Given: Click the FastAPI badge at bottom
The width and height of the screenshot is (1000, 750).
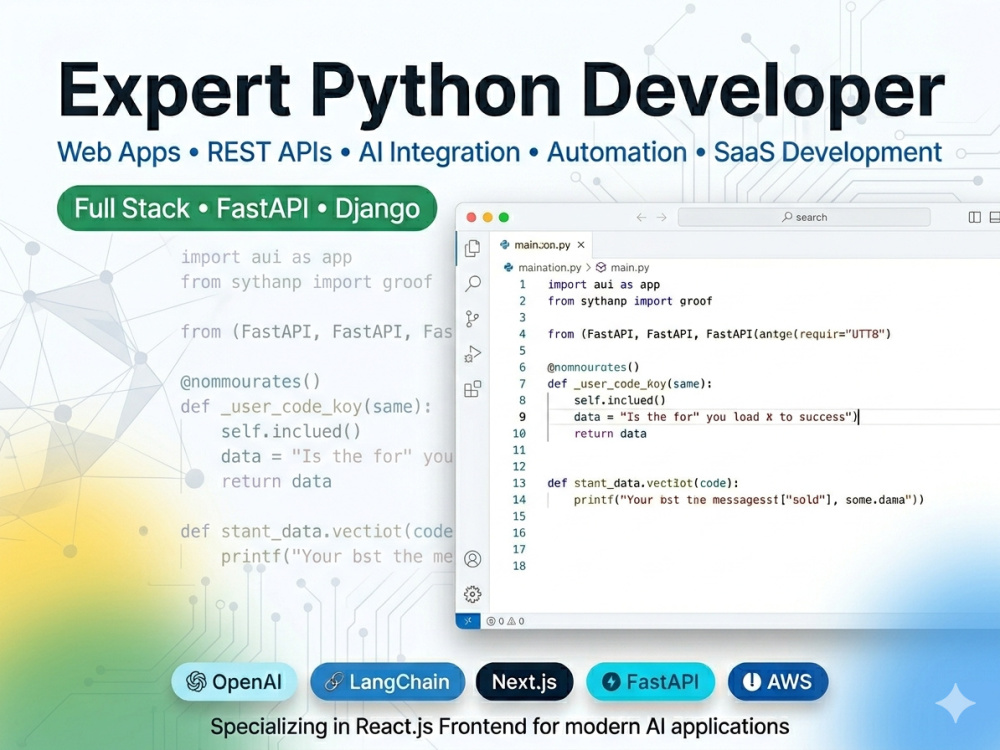Looking at the screenshot, I should tap(651, 682).
